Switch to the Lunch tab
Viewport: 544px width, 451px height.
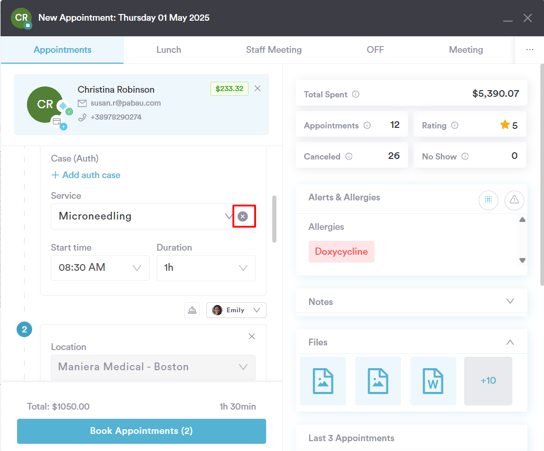[x=169, y=50]
